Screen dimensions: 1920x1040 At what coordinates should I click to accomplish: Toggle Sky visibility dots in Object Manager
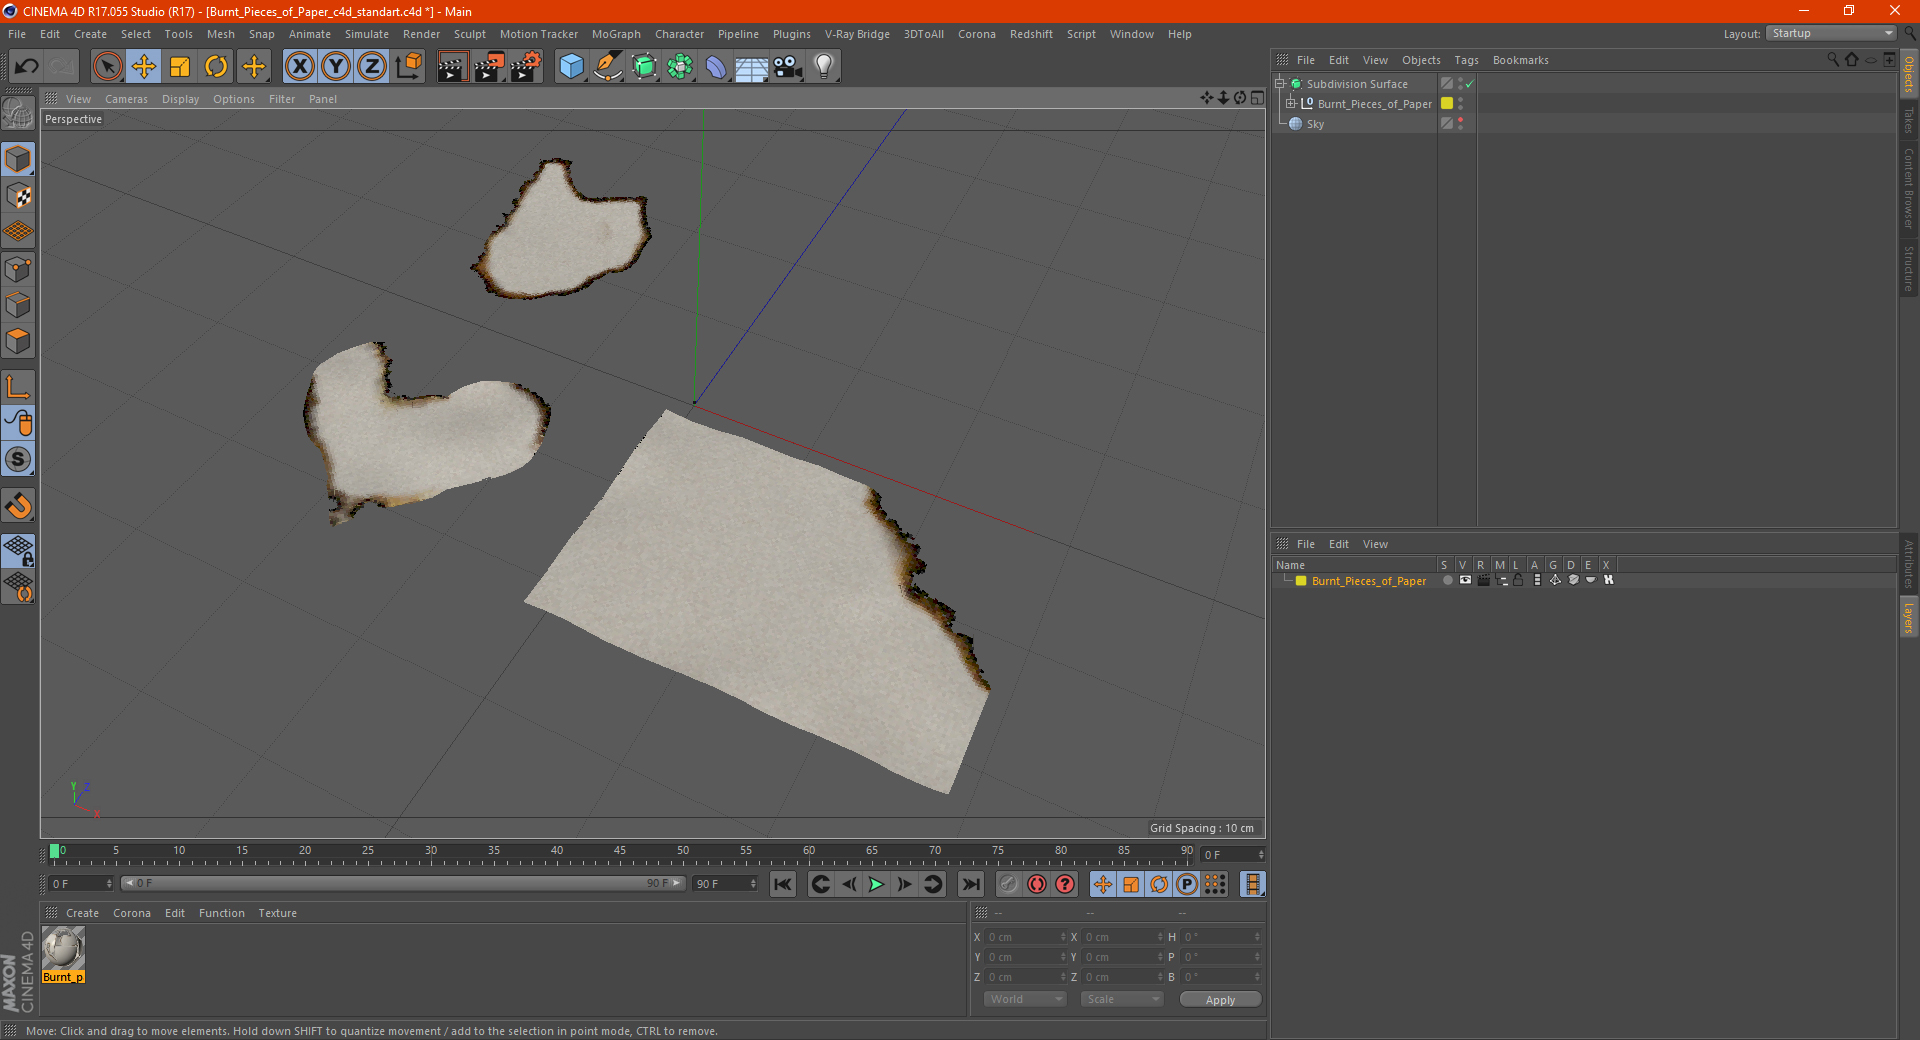coord(1461,123)
